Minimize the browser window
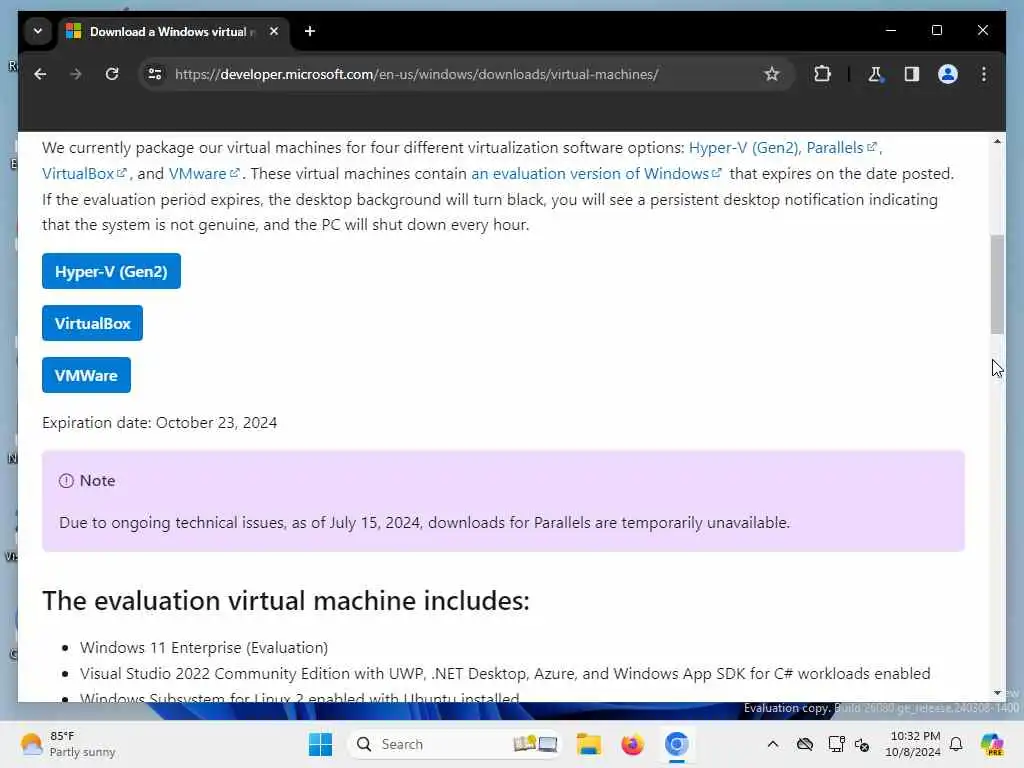The width and height of the screenshot is (1024, 768). coord(891,31)
